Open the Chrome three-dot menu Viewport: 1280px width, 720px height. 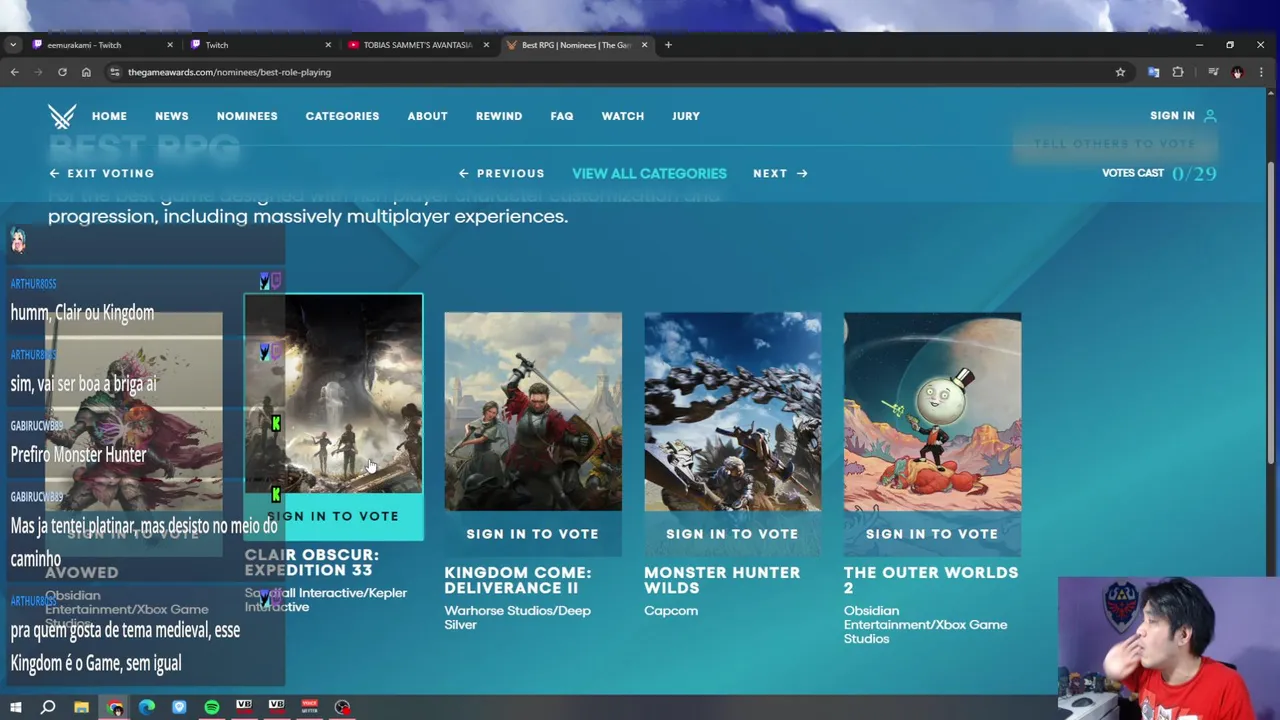(1261, 72)
